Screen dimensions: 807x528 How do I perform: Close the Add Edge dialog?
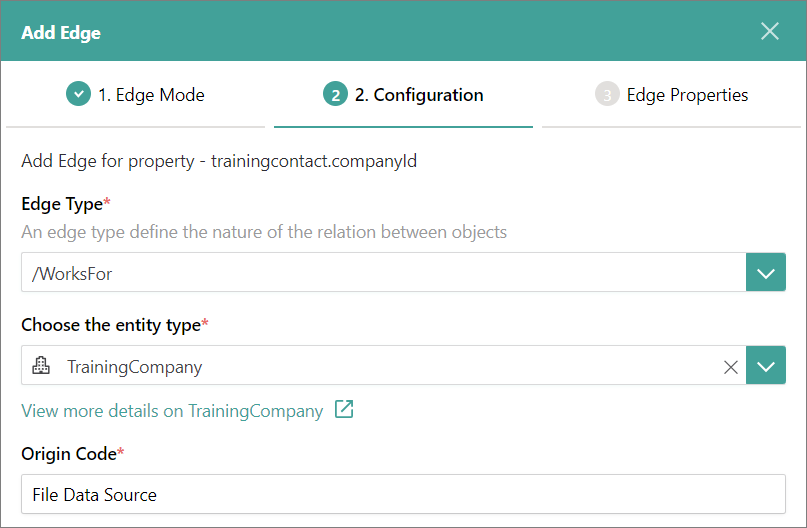click(x=769, y=31)
